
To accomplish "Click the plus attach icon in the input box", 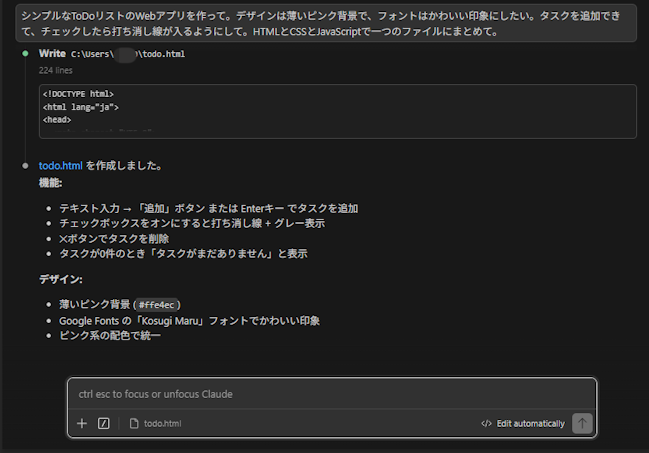I will pyautogui.click(x=82, y=423).
